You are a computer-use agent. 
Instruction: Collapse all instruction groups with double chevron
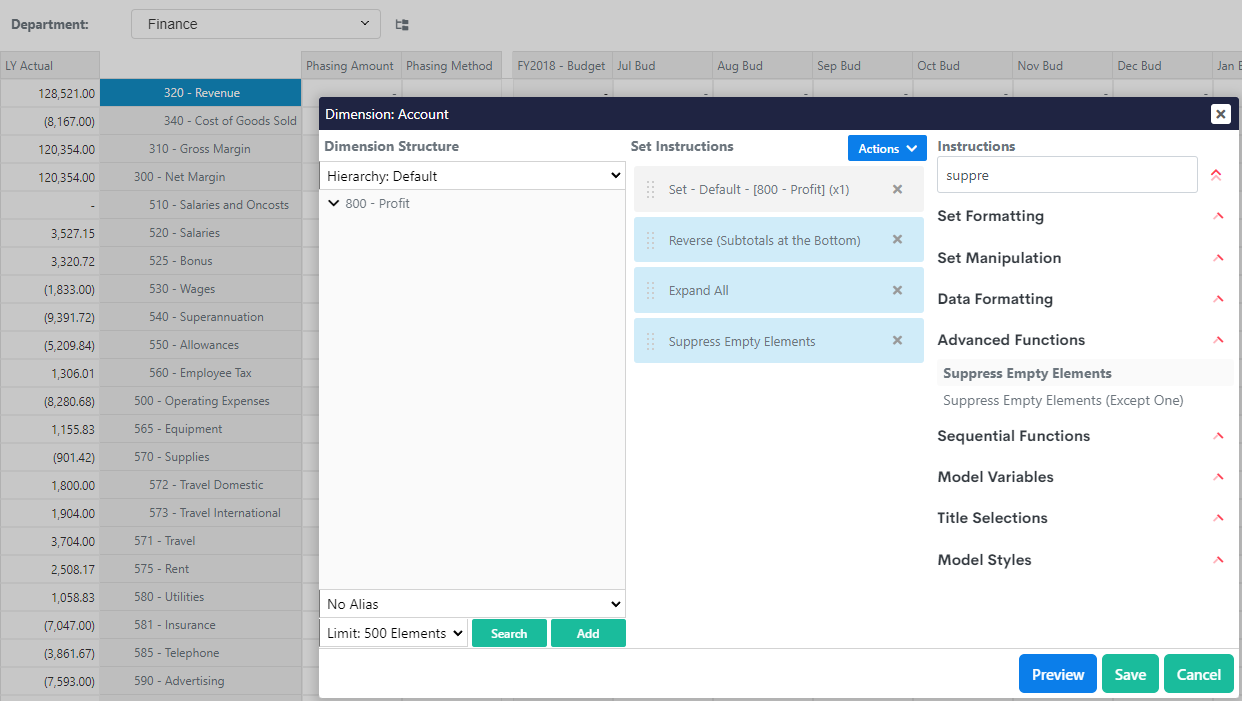(x=1216, y=175)
